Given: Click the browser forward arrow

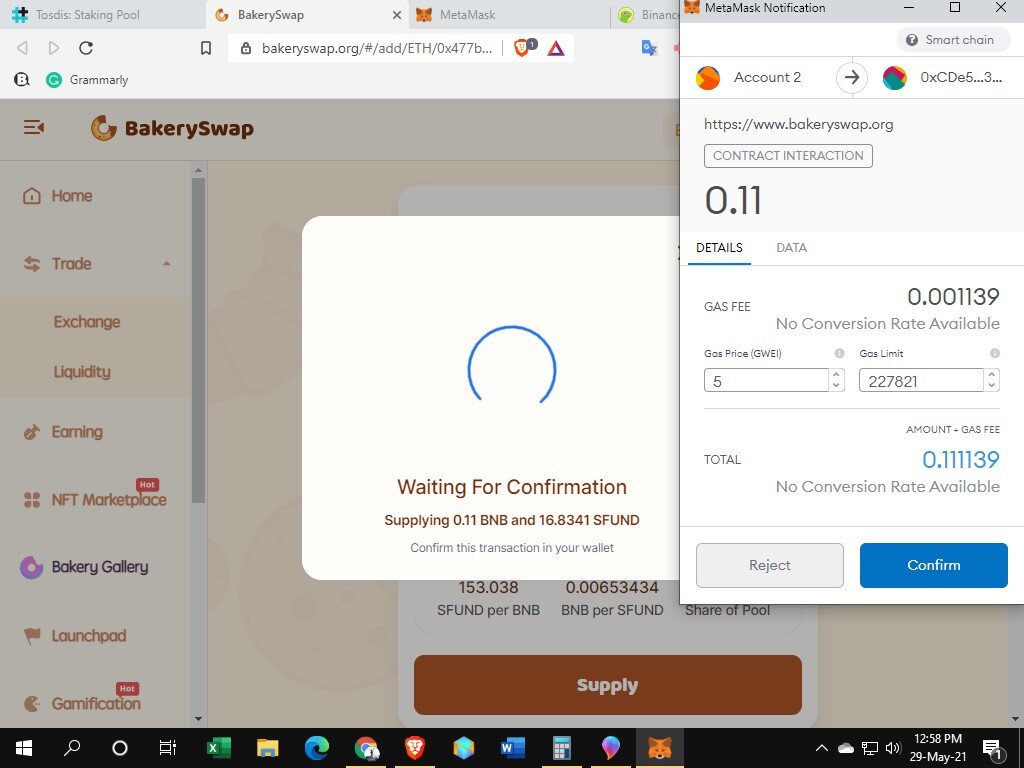Looking at the screenshot, I should (54, 48).
